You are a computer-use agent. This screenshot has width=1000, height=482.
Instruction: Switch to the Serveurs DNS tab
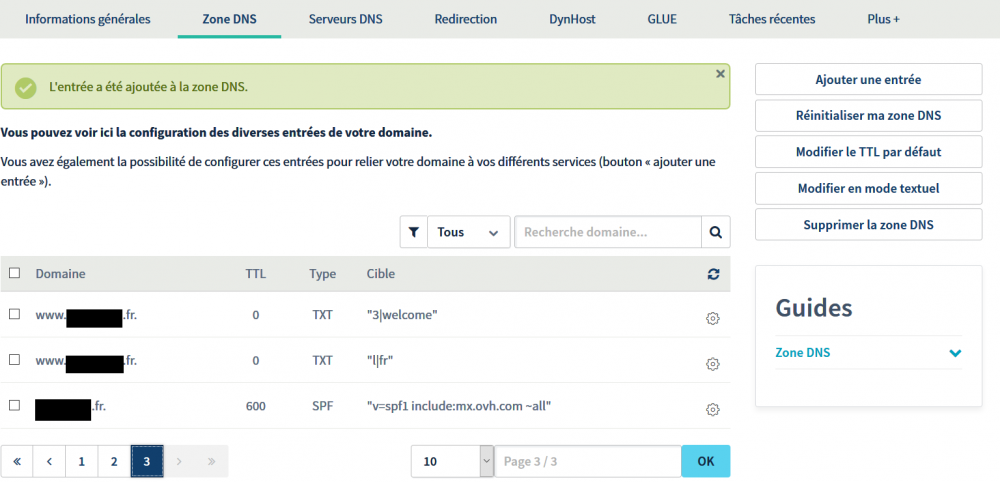(x=345, y=19)
